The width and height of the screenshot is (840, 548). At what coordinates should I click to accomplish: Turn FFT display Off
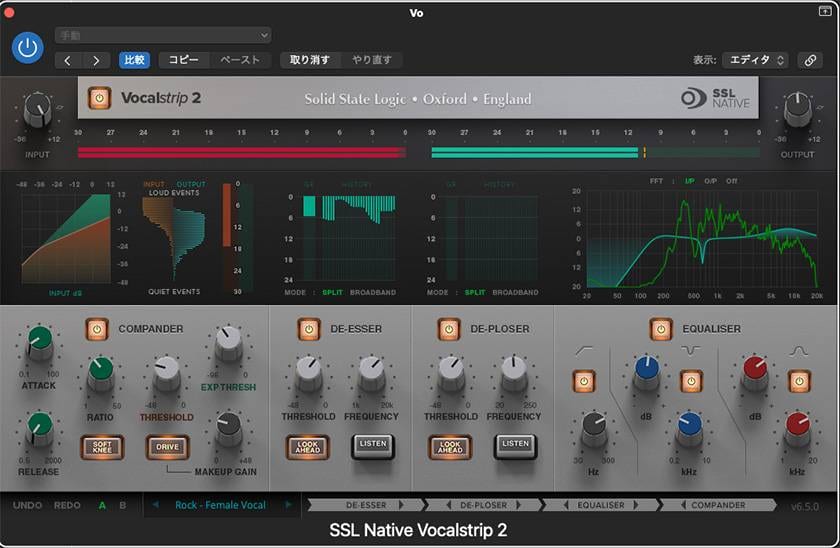click(731, 181)
